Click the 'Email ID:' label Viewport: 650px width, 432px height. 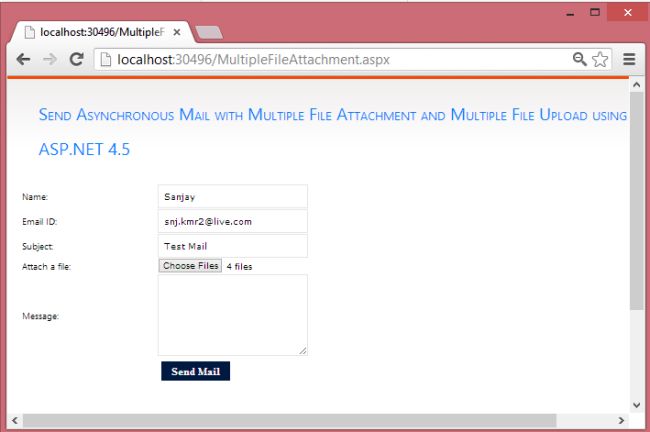pyautogui.click(x=40, y=222)
